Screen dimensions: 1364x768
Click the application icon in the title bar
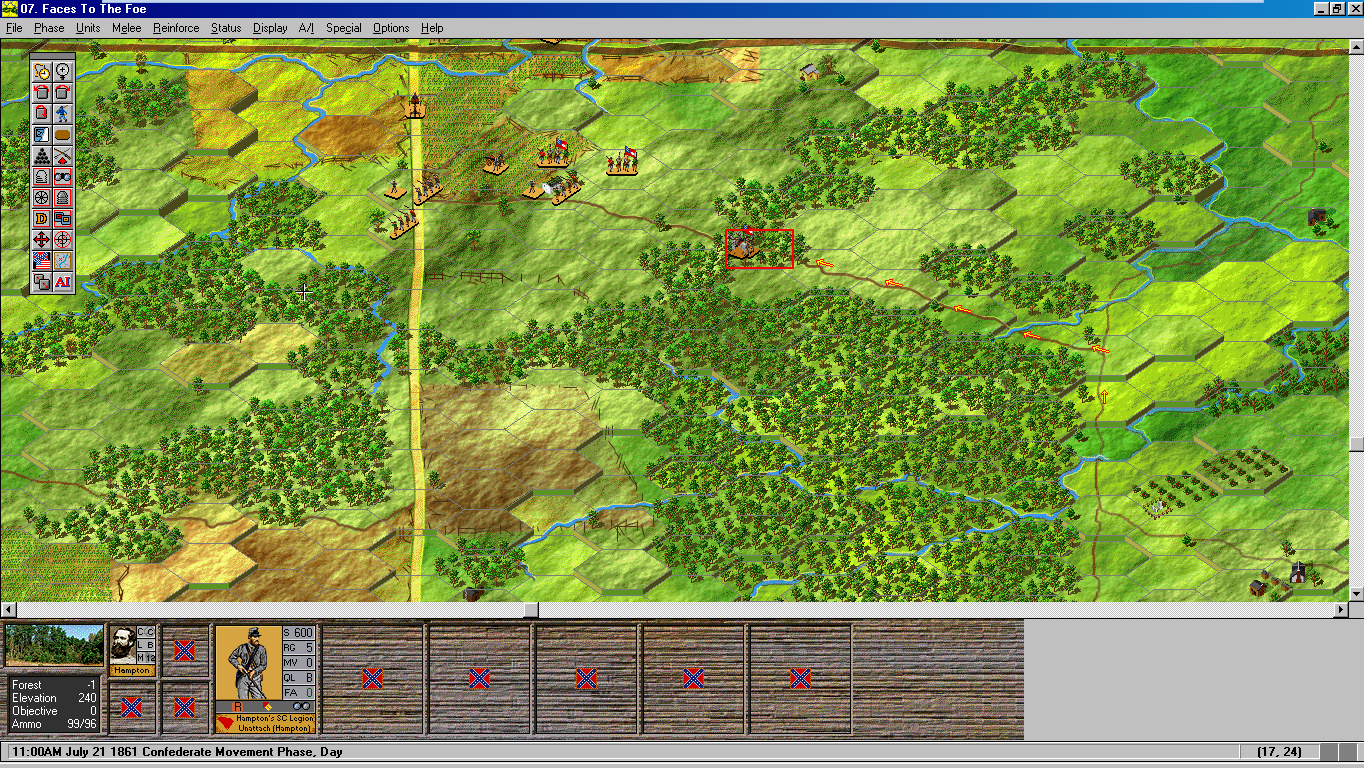click(x=10, y=9)
